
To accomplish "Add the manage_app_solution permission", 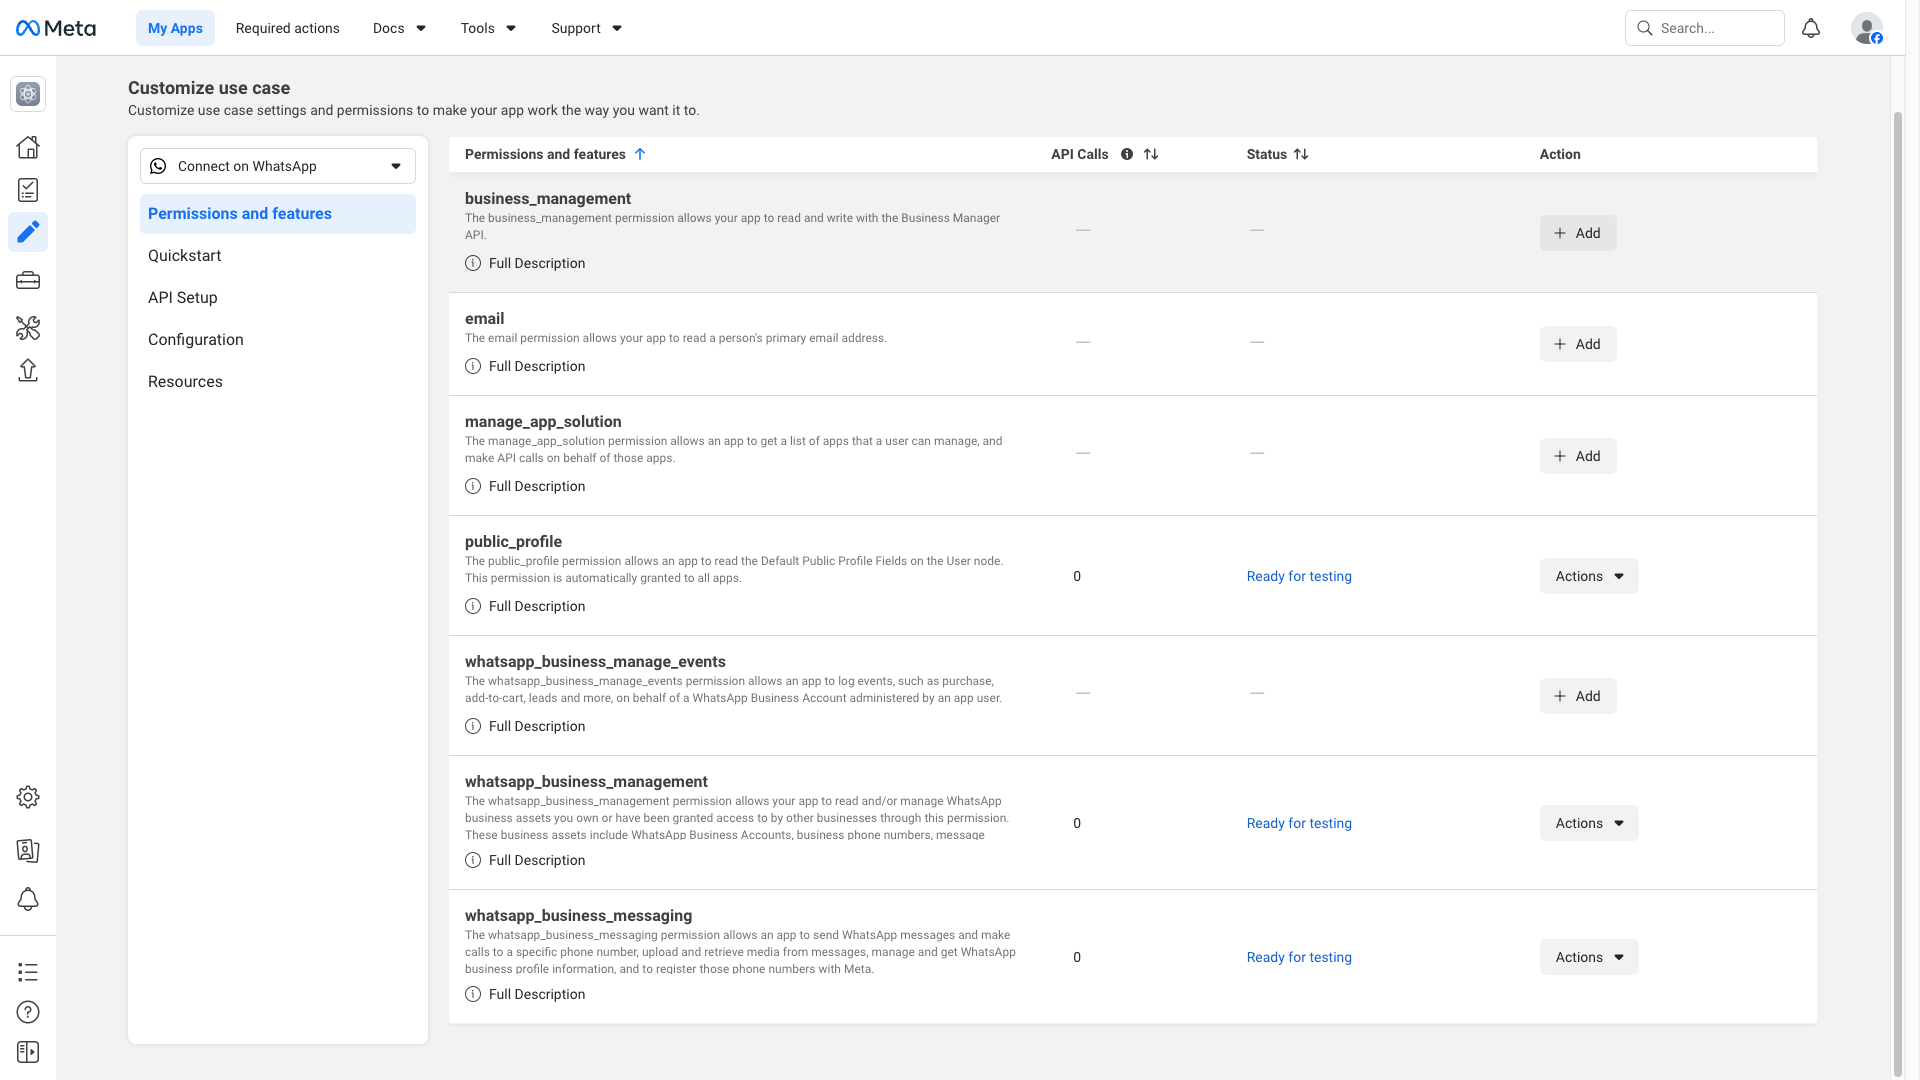I will [1578, 456].
